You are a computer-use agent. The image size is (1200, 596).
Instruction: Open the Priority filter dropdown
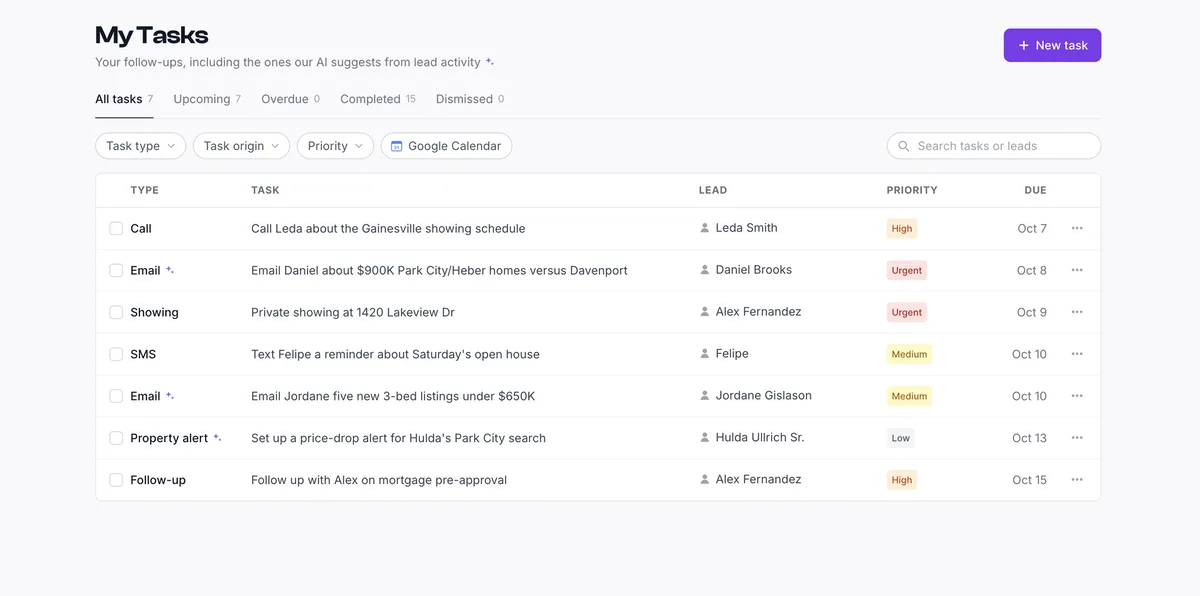pos(335,146)
